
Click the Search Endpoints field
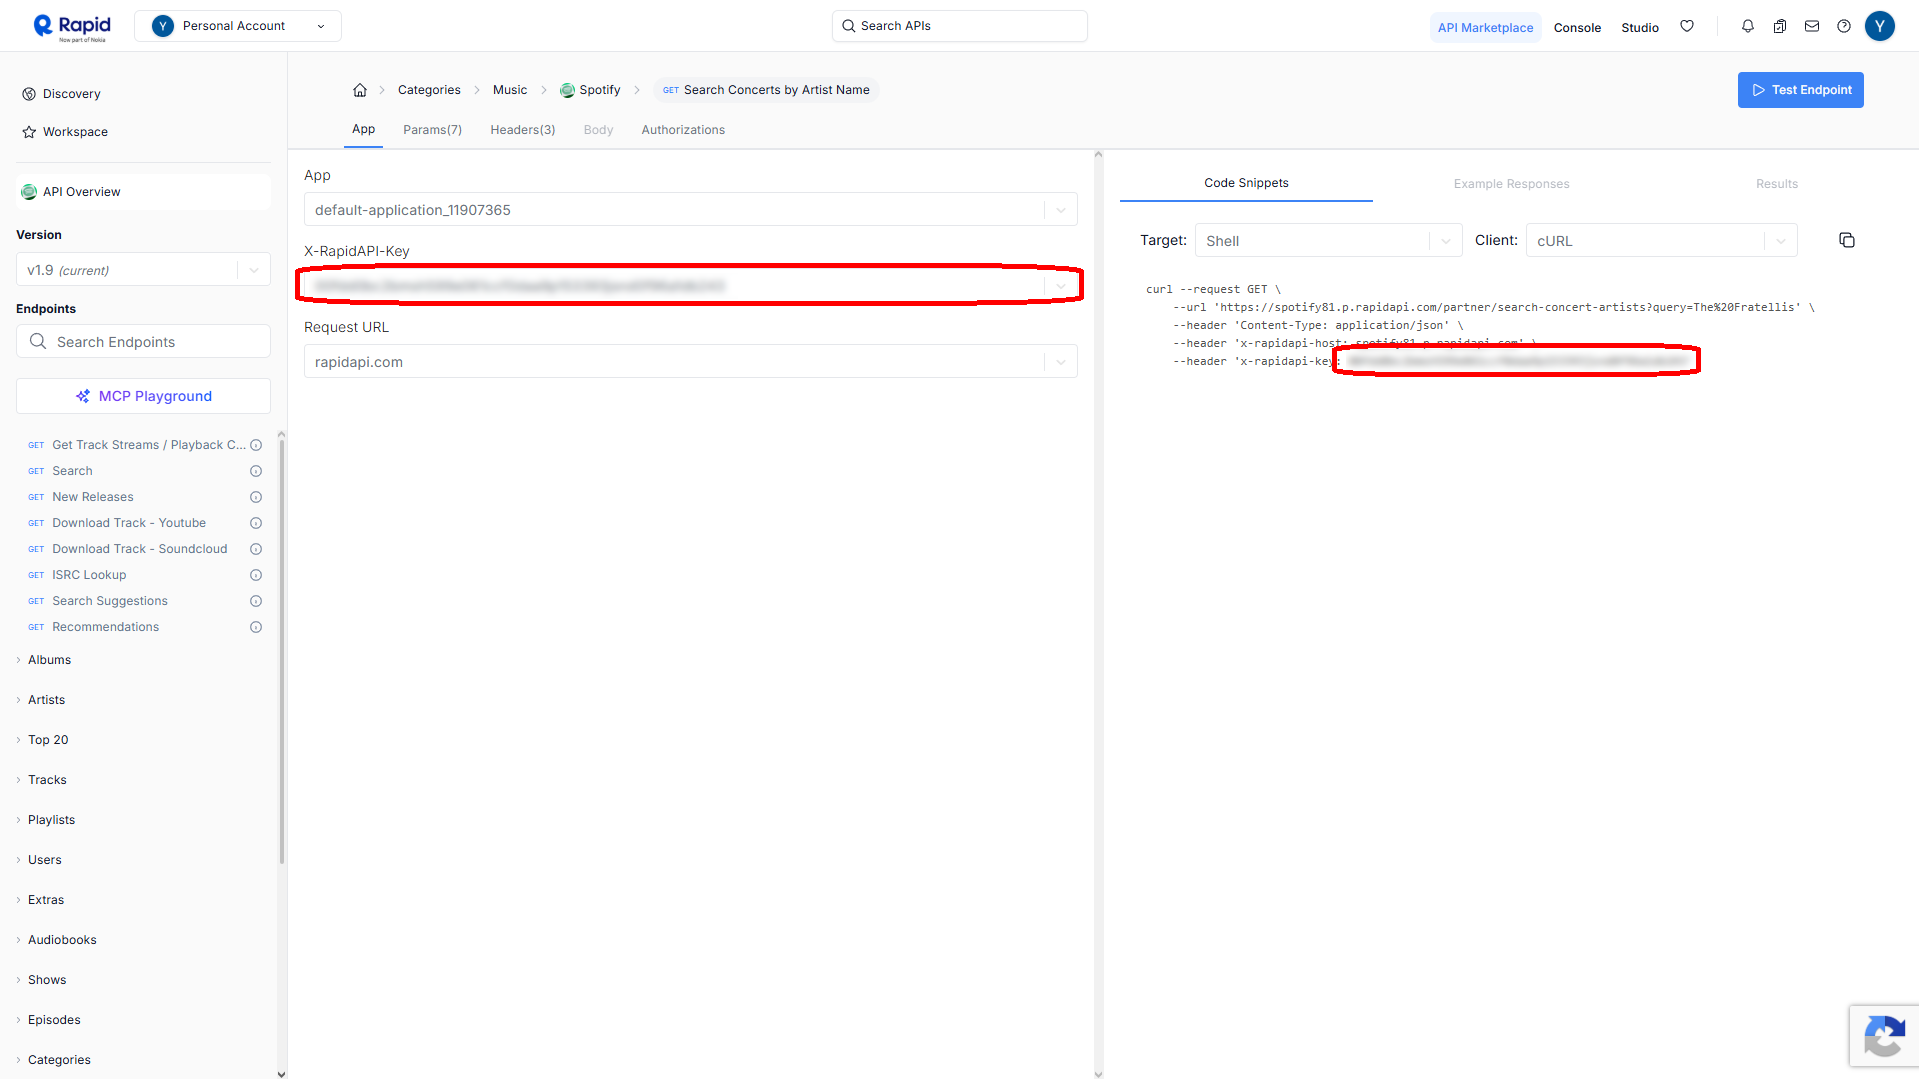pyautogui.click(x=143, y=342)
